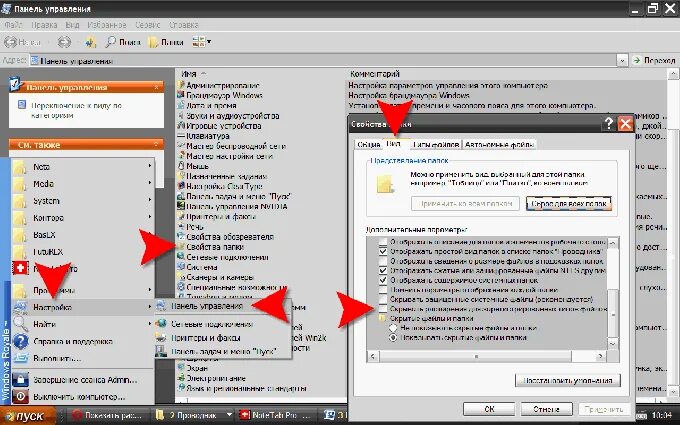Click the Forward arrow in Explorer toolbar
This screenshot has height=425, width=680.
pos(64,42)
